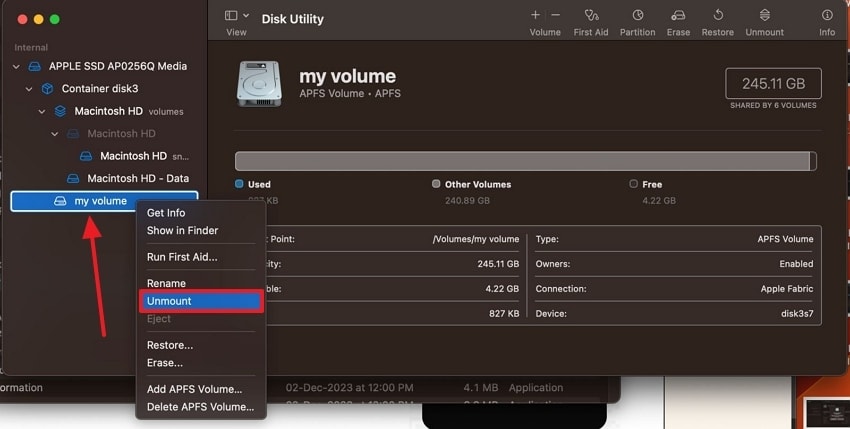Collapse APPLE SSD AP0256Q Media tree

(16, 66)
